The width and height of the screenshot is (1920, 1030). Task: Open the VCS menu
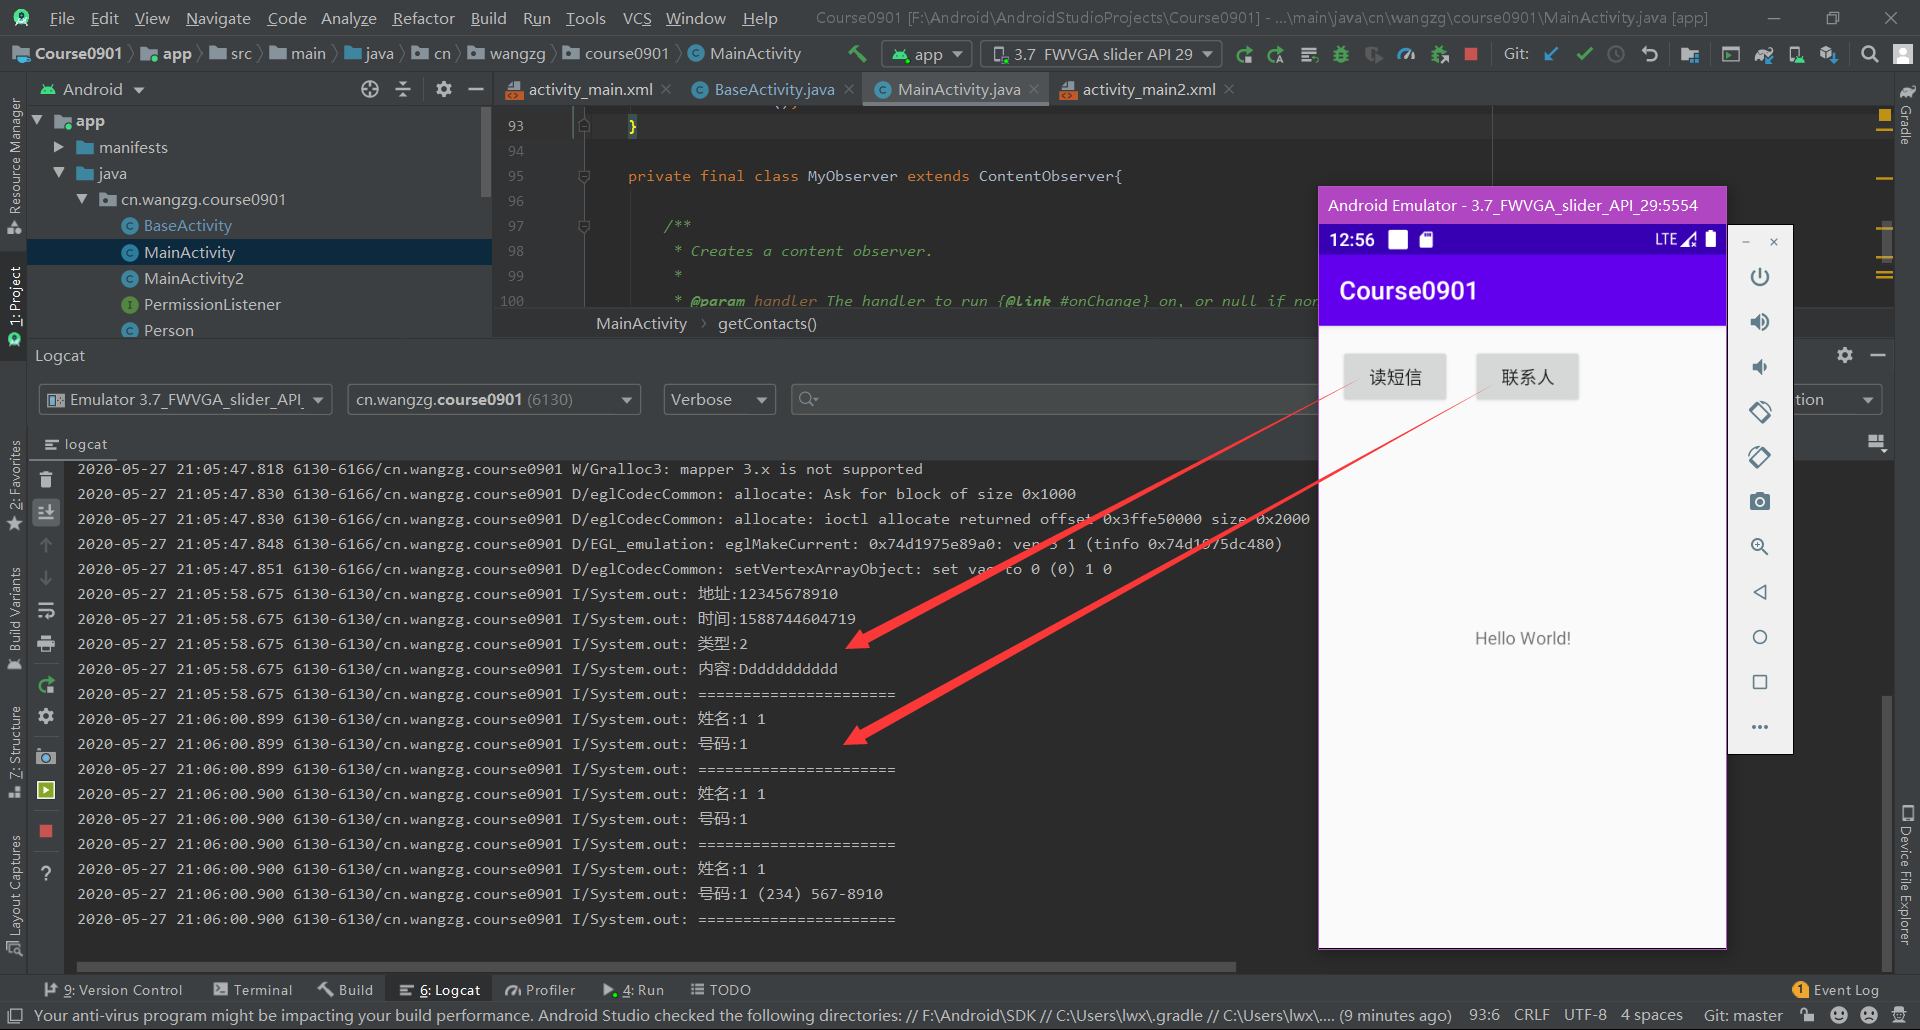pyautogui.click(x=637, y=18)
